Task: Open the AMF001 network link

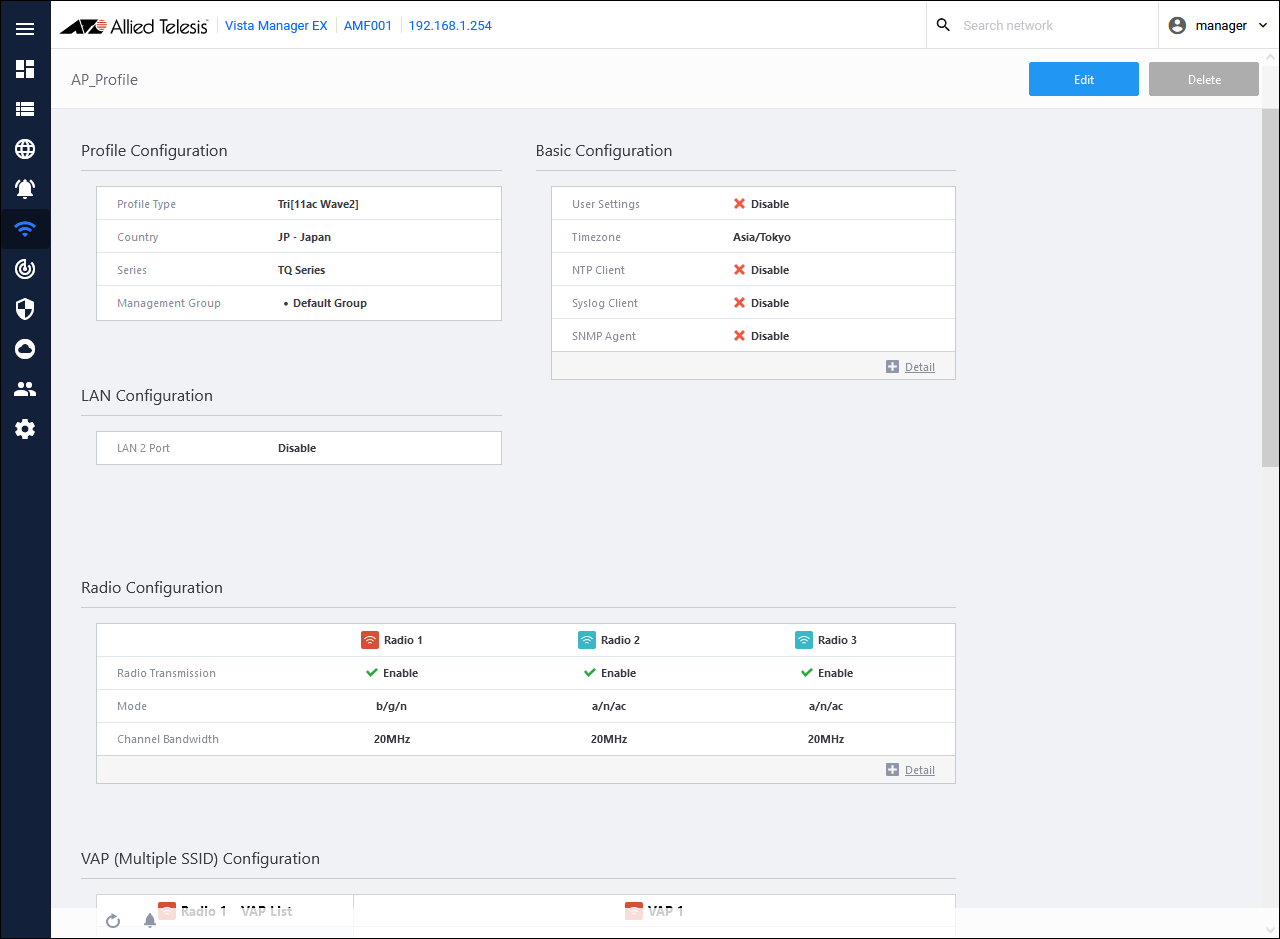Action: (x=367, y=26)
